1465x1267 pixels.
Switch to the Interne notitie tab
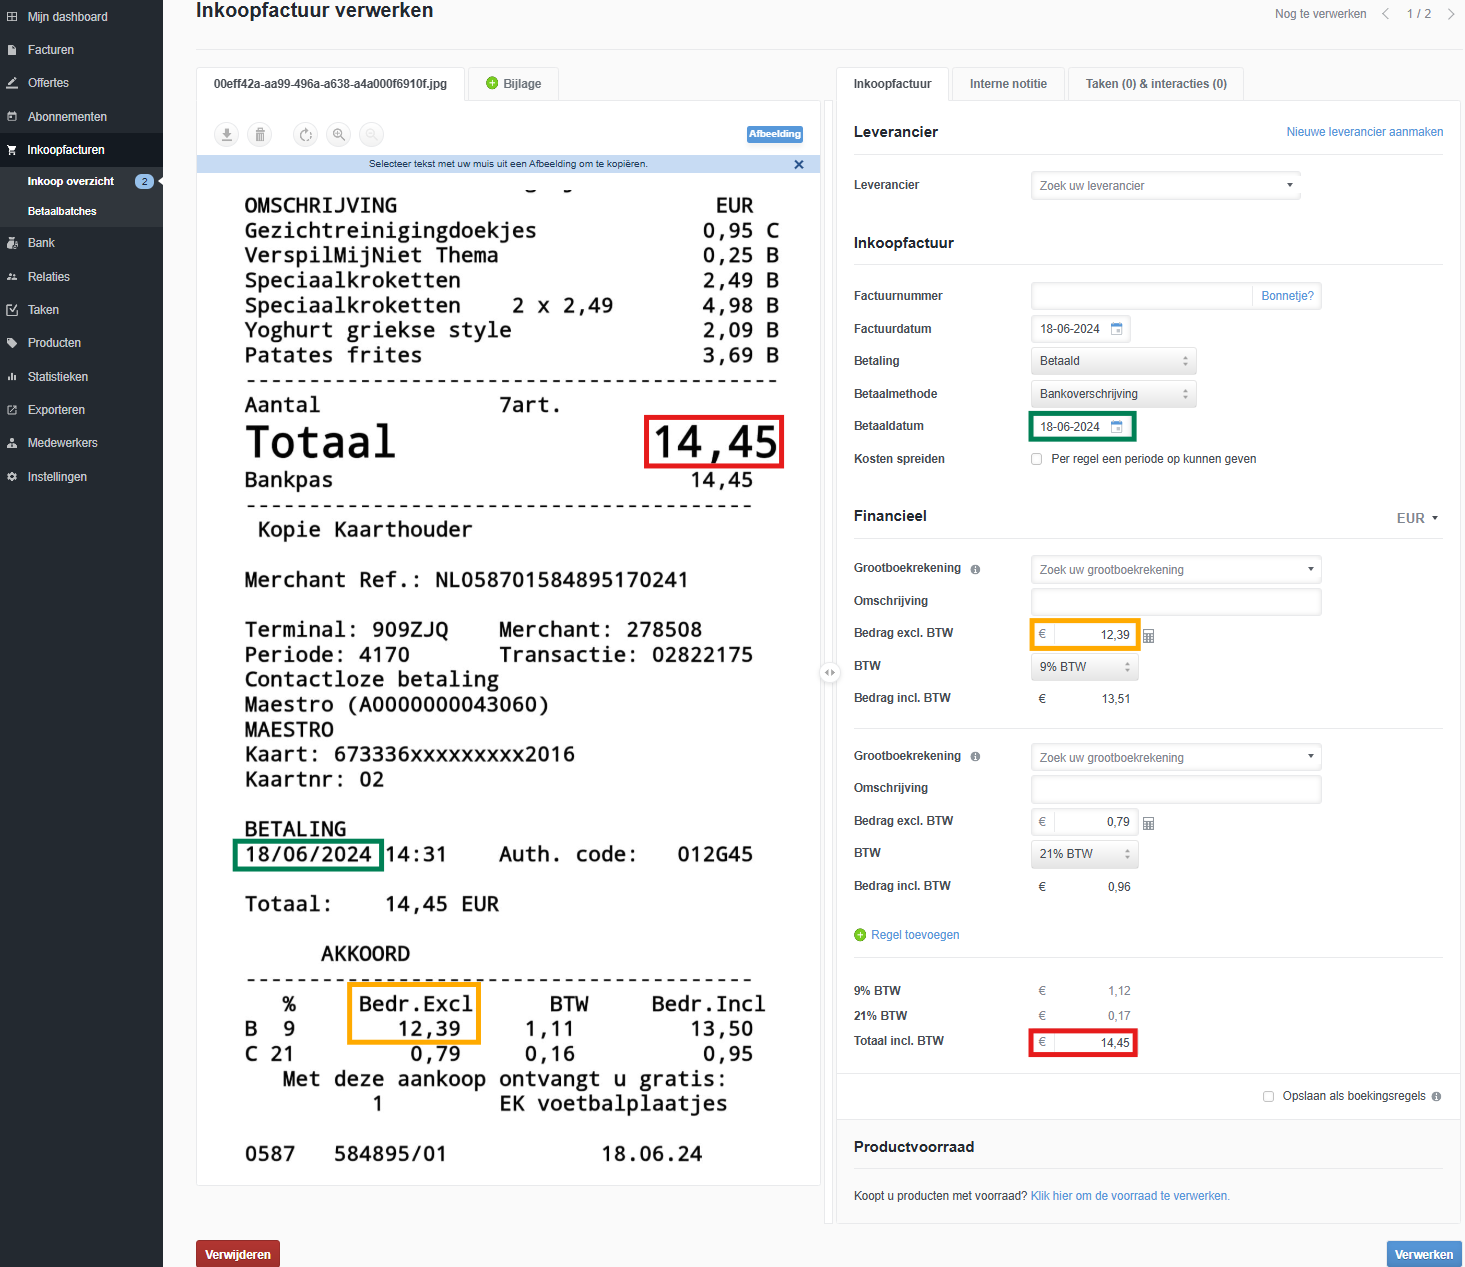coord(1008,84)
